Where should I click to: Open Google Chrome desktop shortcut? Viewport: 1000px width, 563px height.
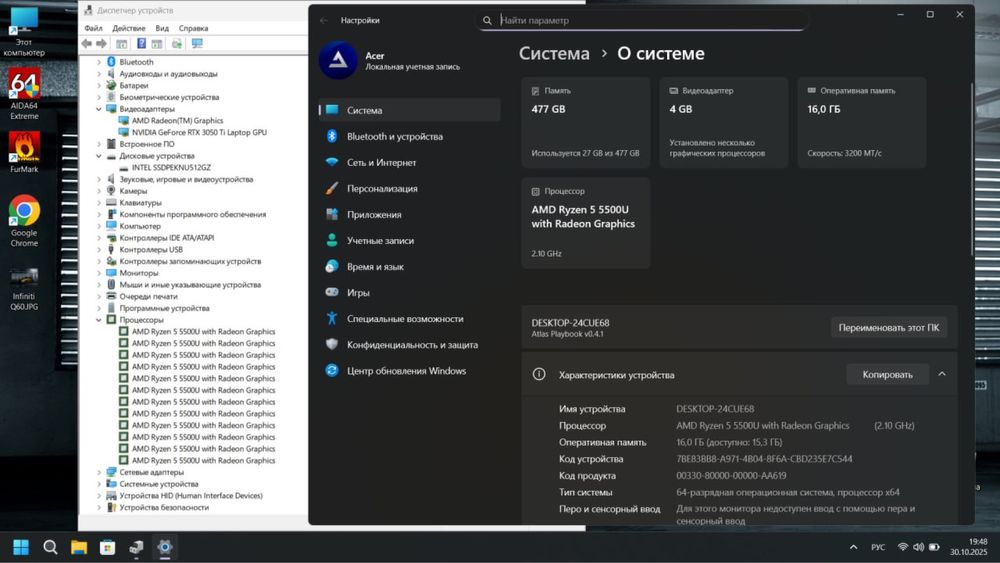point(24,221)
